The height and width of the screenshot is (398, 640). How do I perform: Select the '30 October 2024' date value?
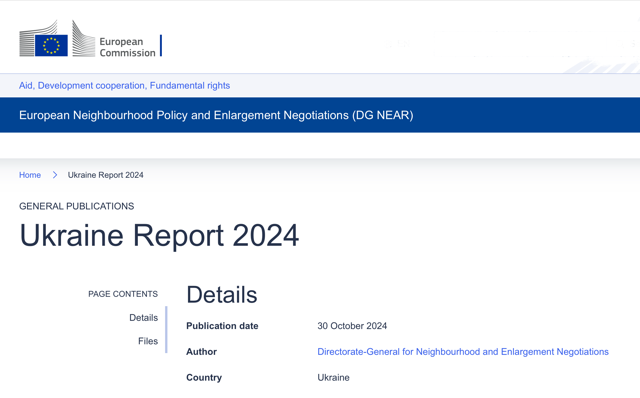(352, 326)
